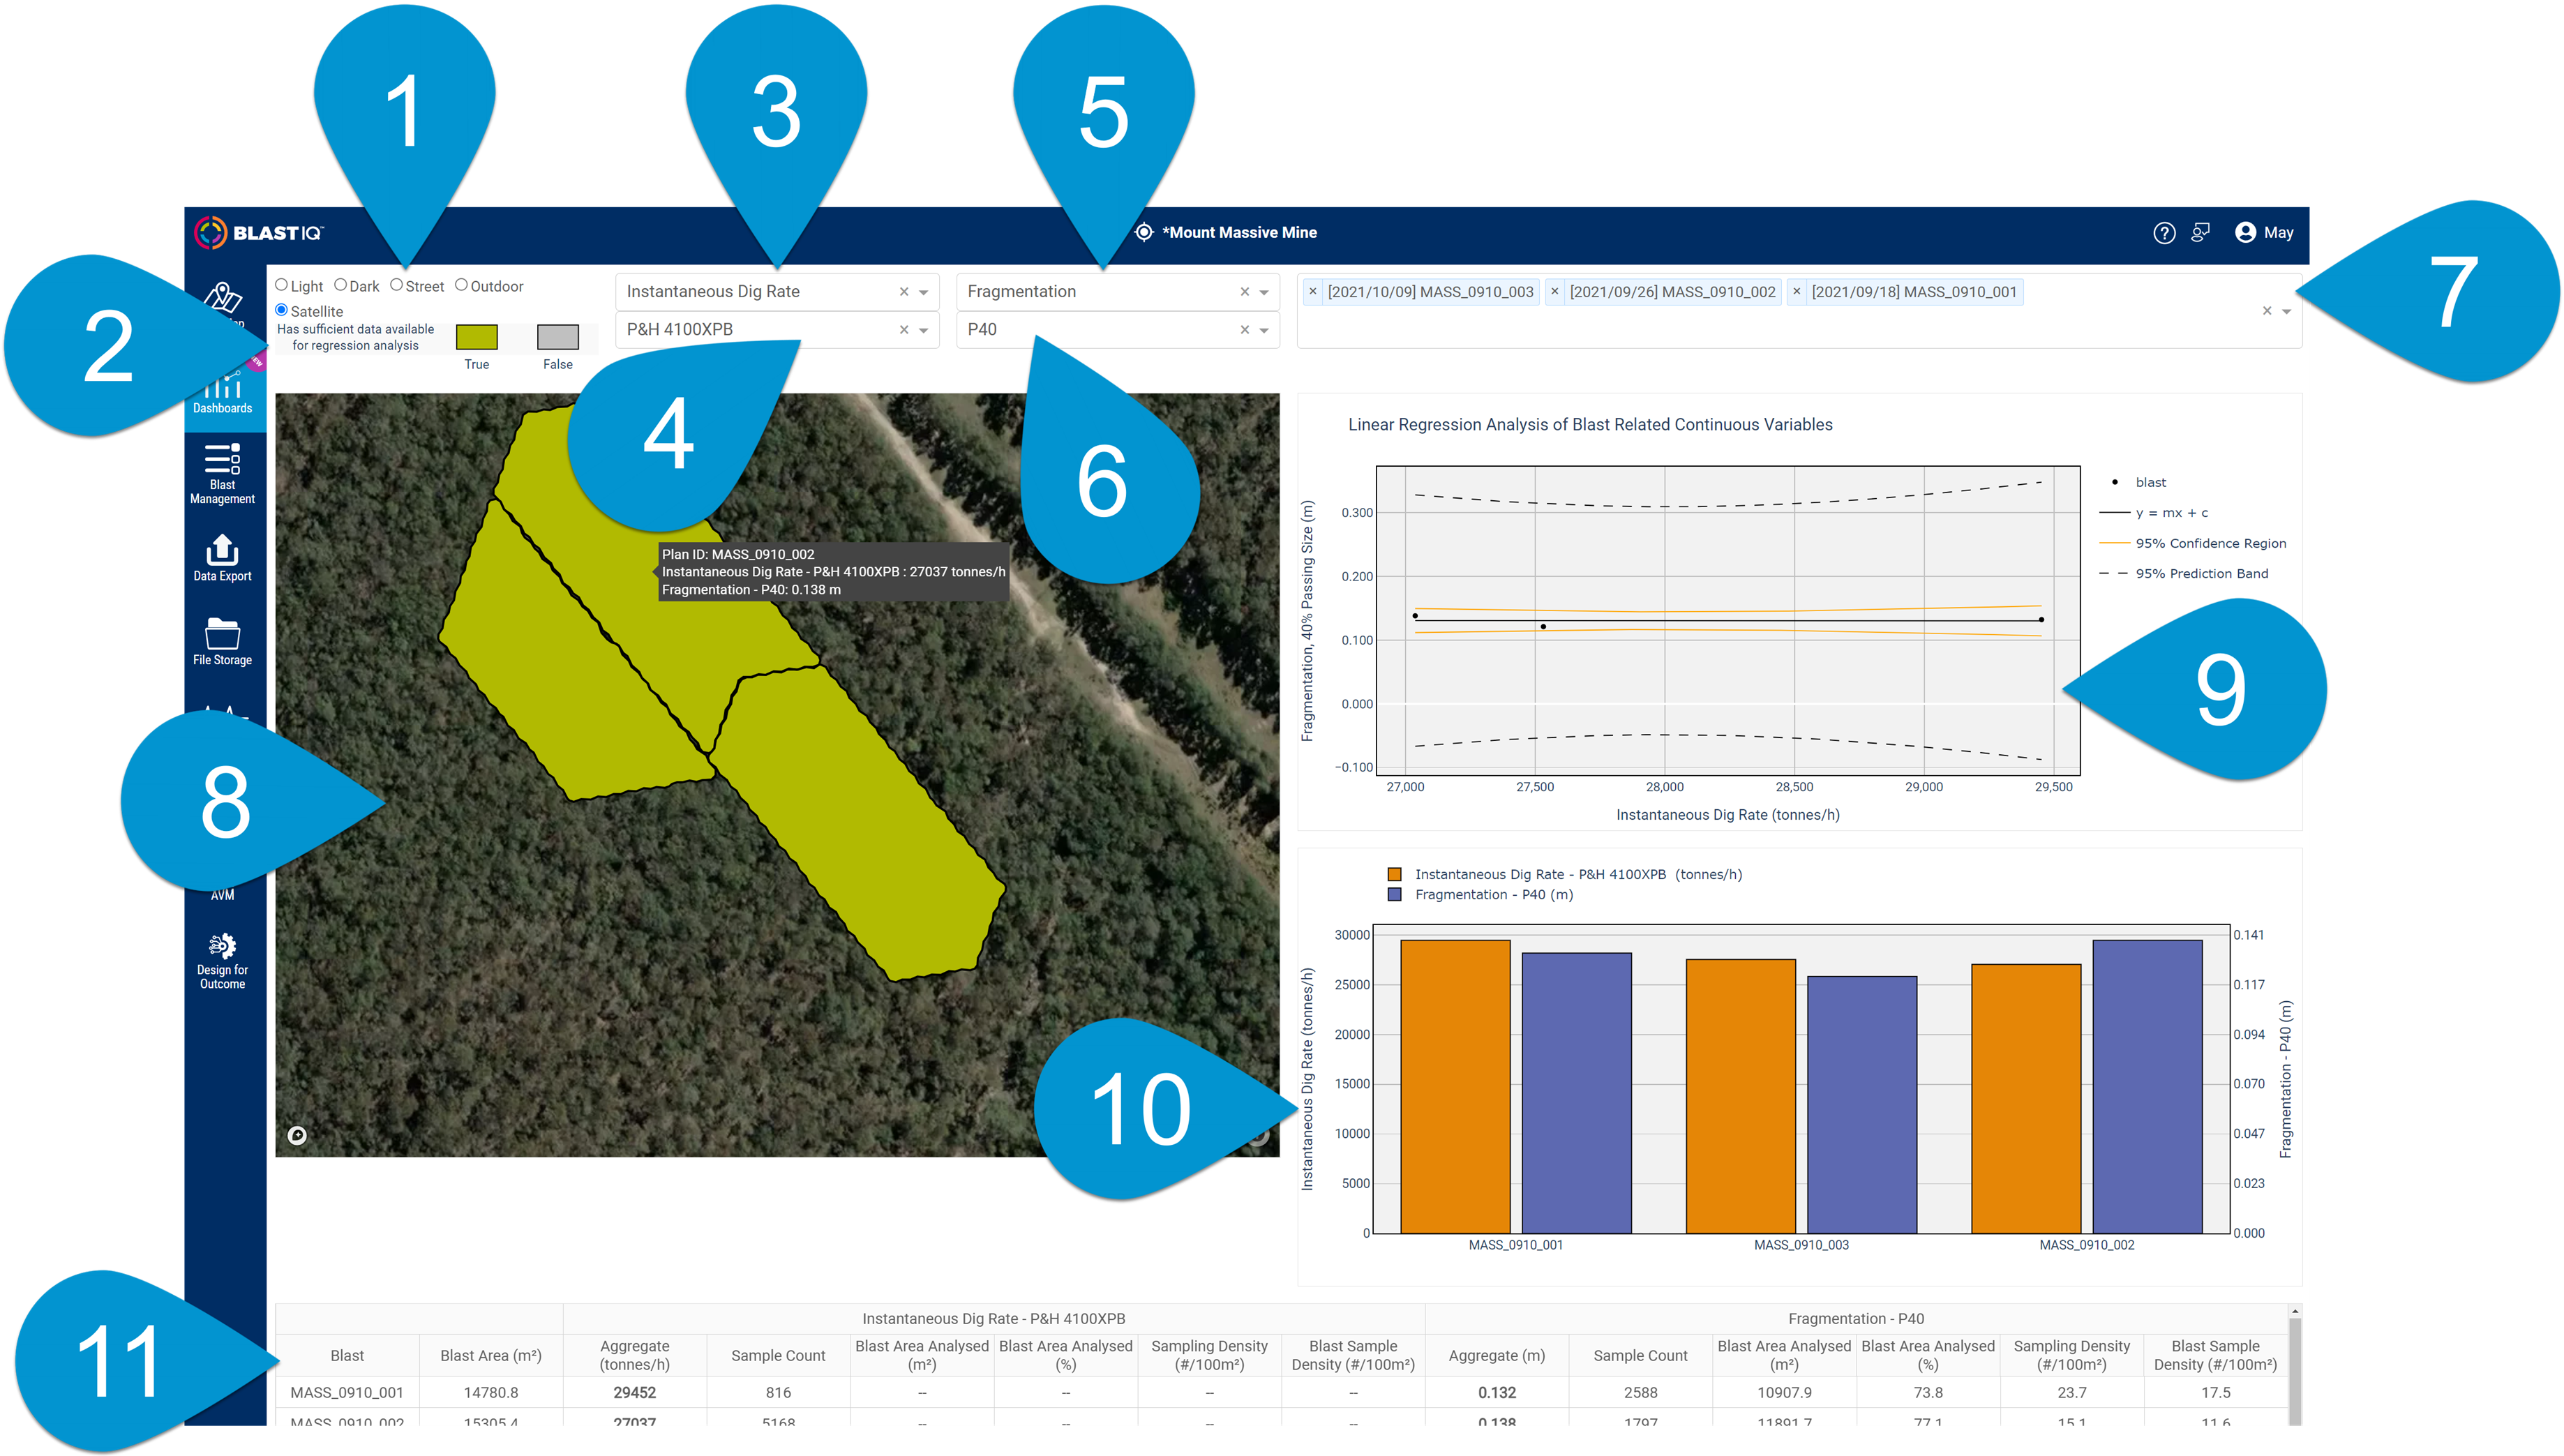
Task: Click the 'Blast' column header
Action: click(x=347, y=1356)
